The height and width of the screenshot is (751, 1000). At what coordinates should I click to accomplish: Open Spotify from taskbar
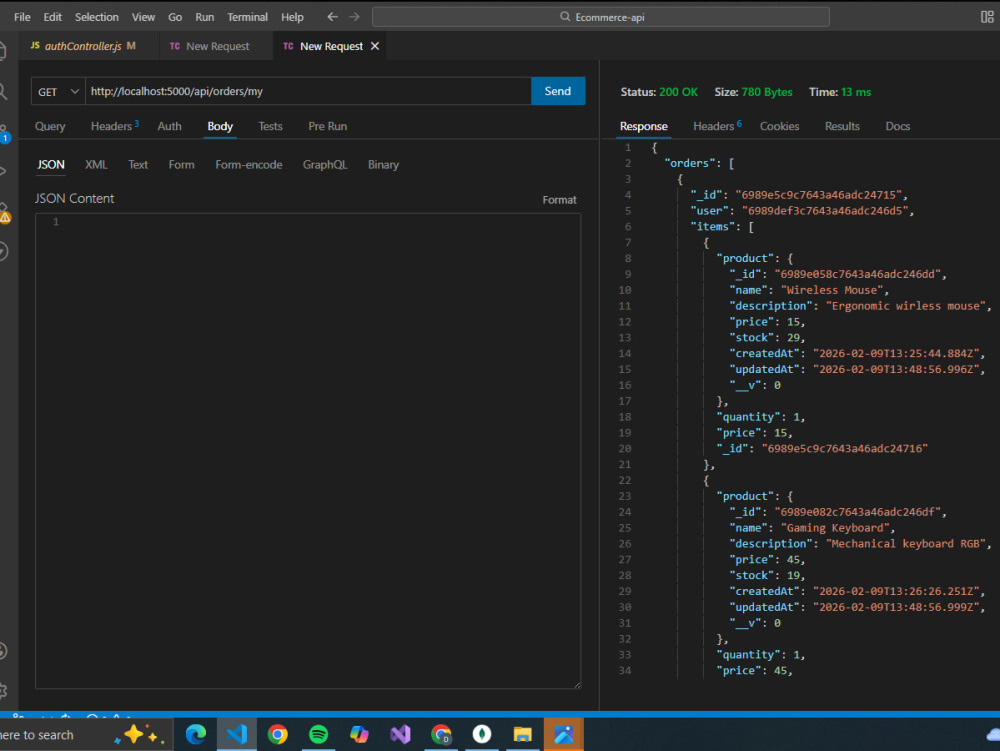coord(318,734)
